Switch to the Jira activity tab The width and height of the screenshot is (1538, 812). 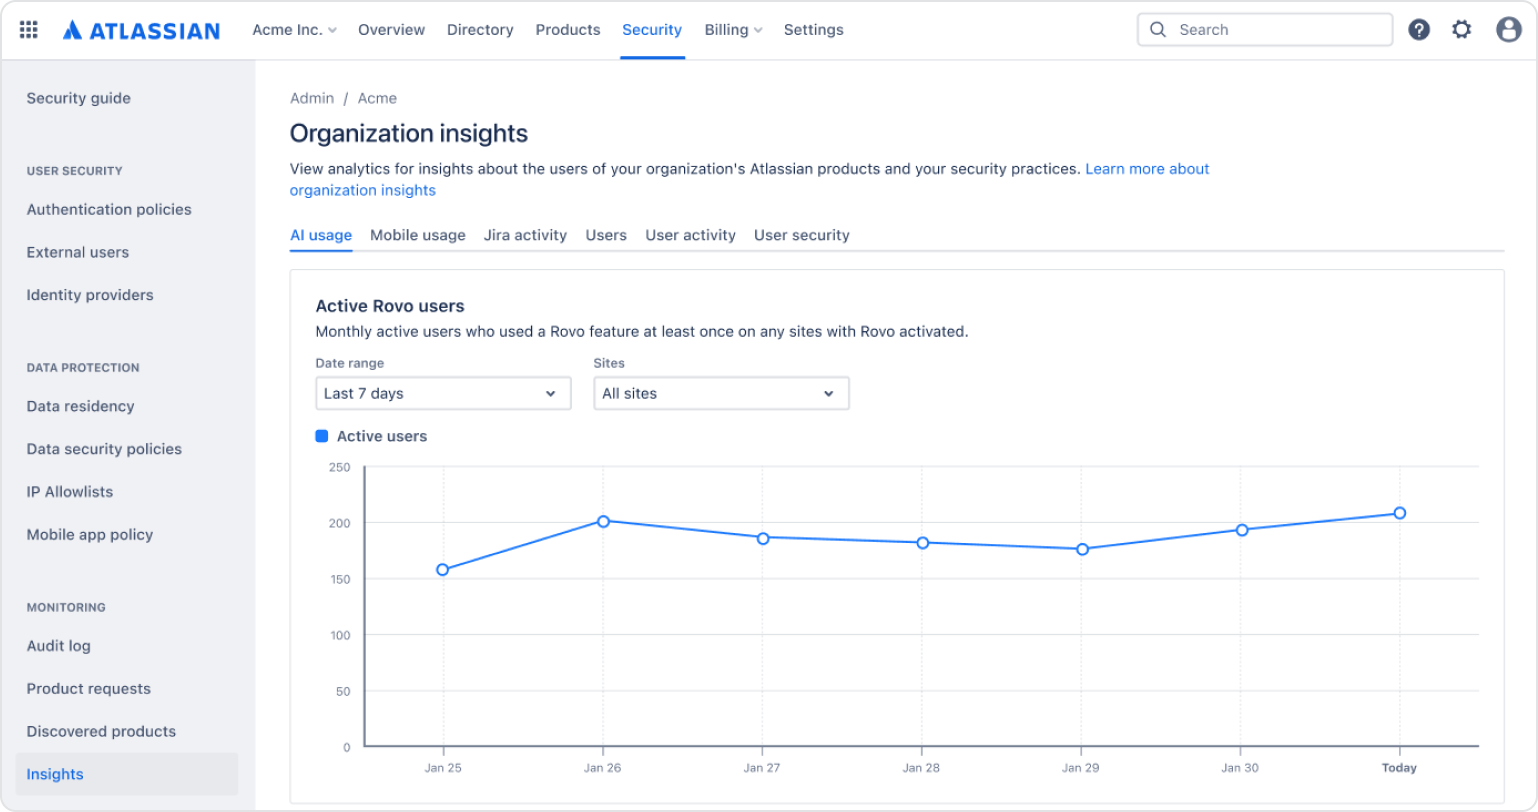[x=525, y=235]
